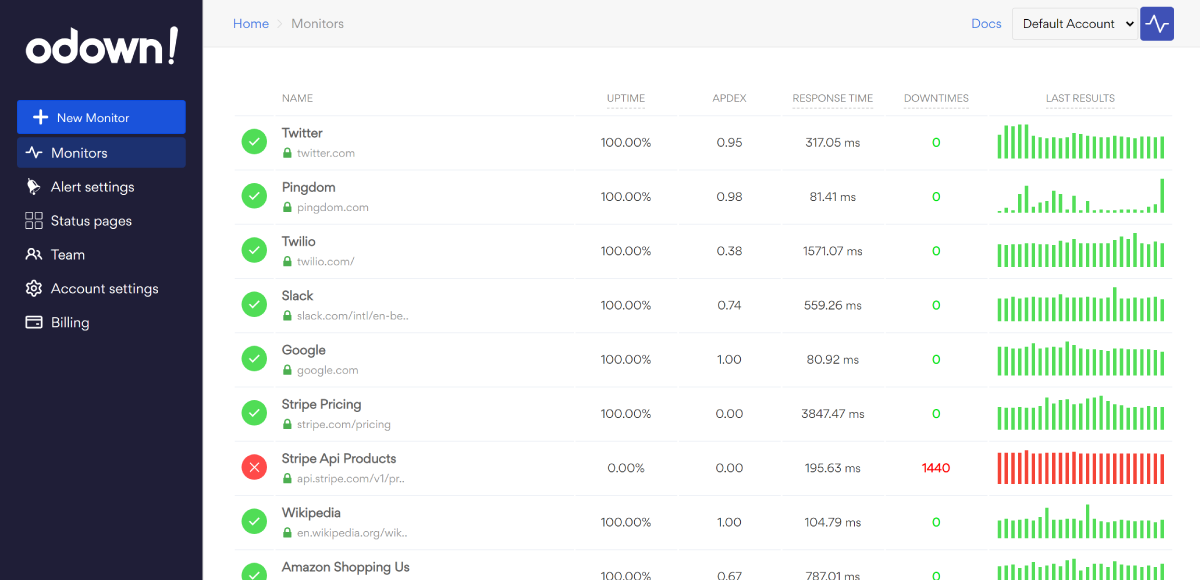The width and height of the screenshot is (1200, 580).
Task: Click the Status pages grid icon
Action: pos(33,221)
